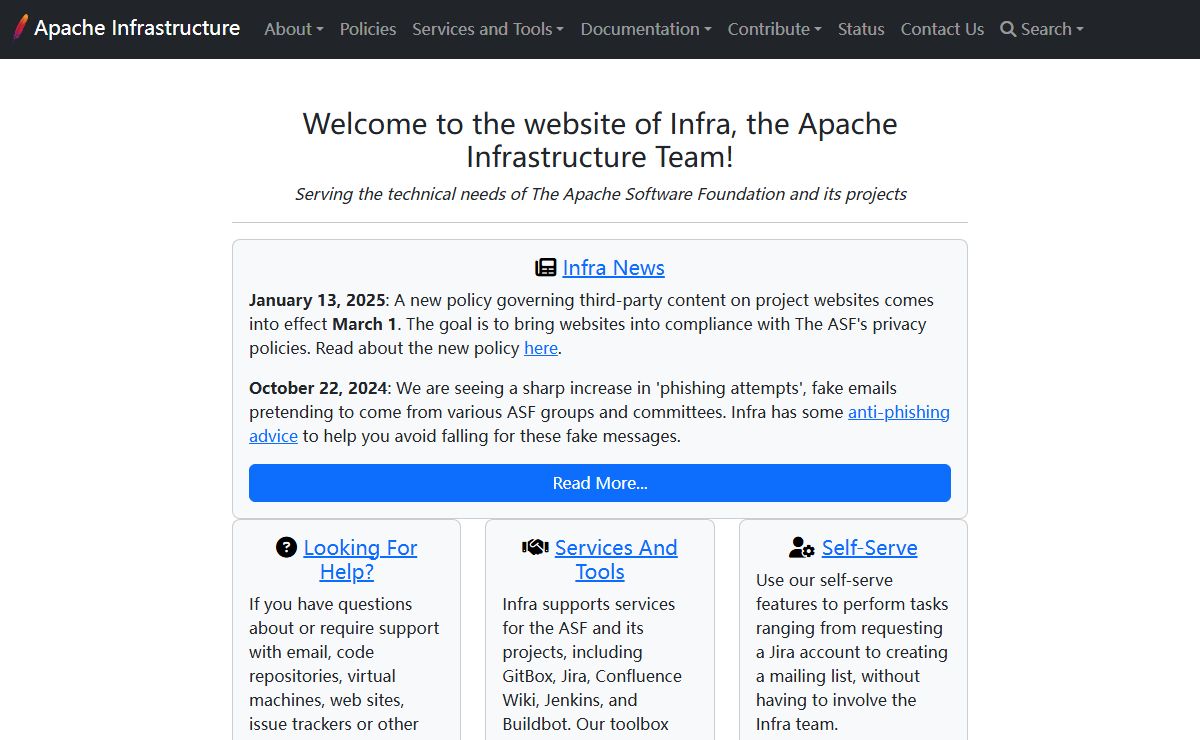Viewport: 1200px width, 740px height.
Task: Open the Contribute dropdown menu
Action: tap(775, 29)
